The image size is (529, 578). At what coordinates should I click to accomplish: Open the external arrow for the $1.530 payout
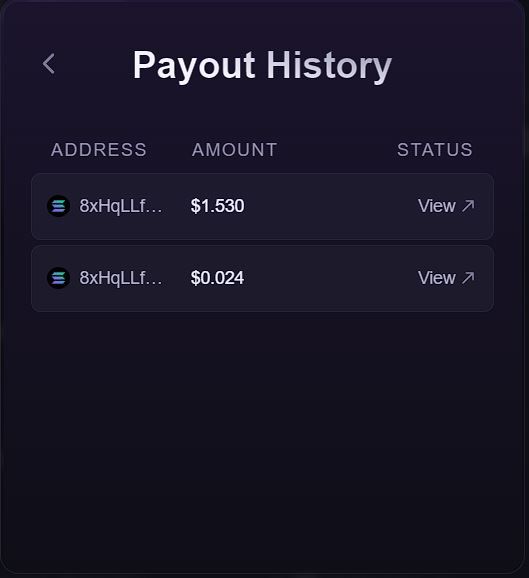pos(468,205)
